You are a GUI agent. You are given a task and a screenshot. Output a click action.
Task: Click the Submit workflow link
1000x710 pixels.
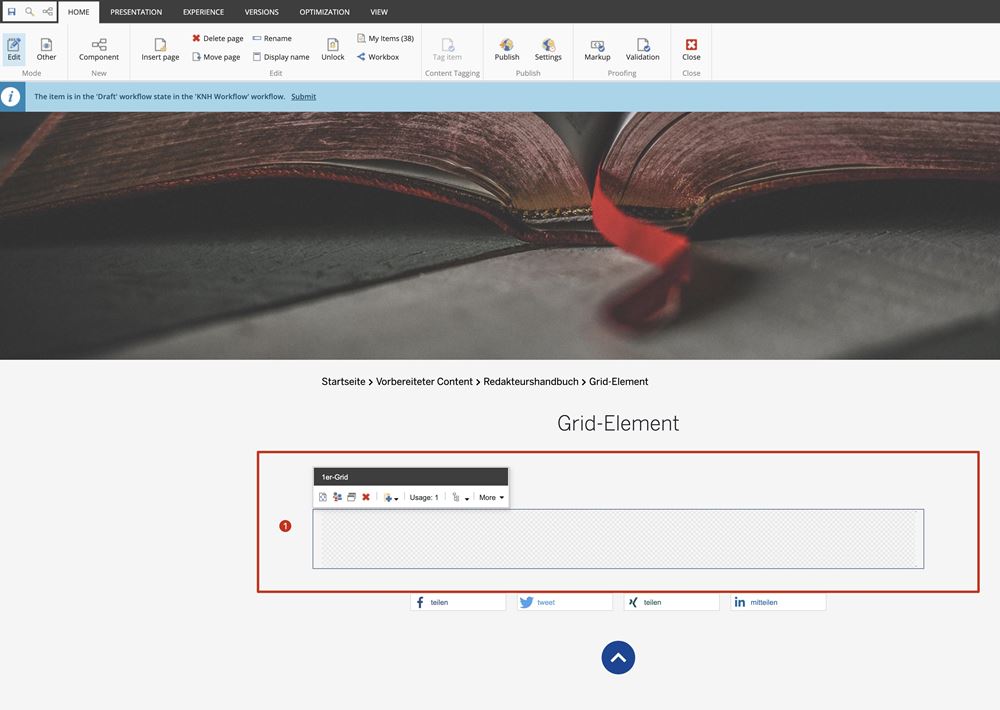tap(303, 97)
